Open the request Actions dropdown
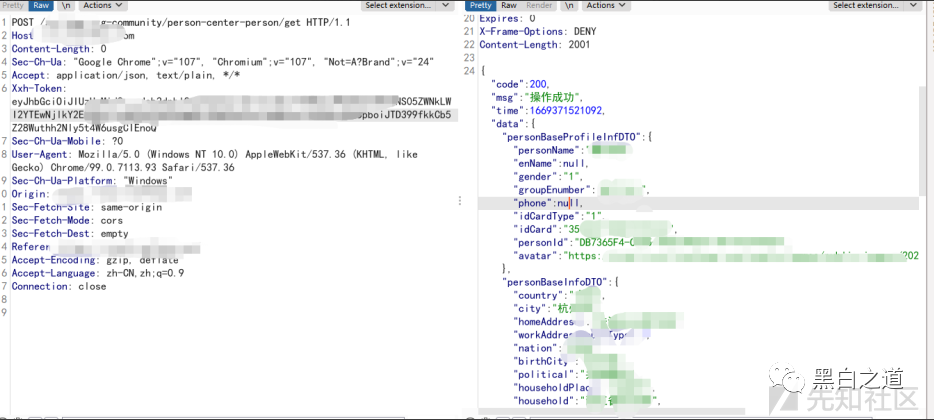This screenshot has width=934, height=420. point(101,6)
